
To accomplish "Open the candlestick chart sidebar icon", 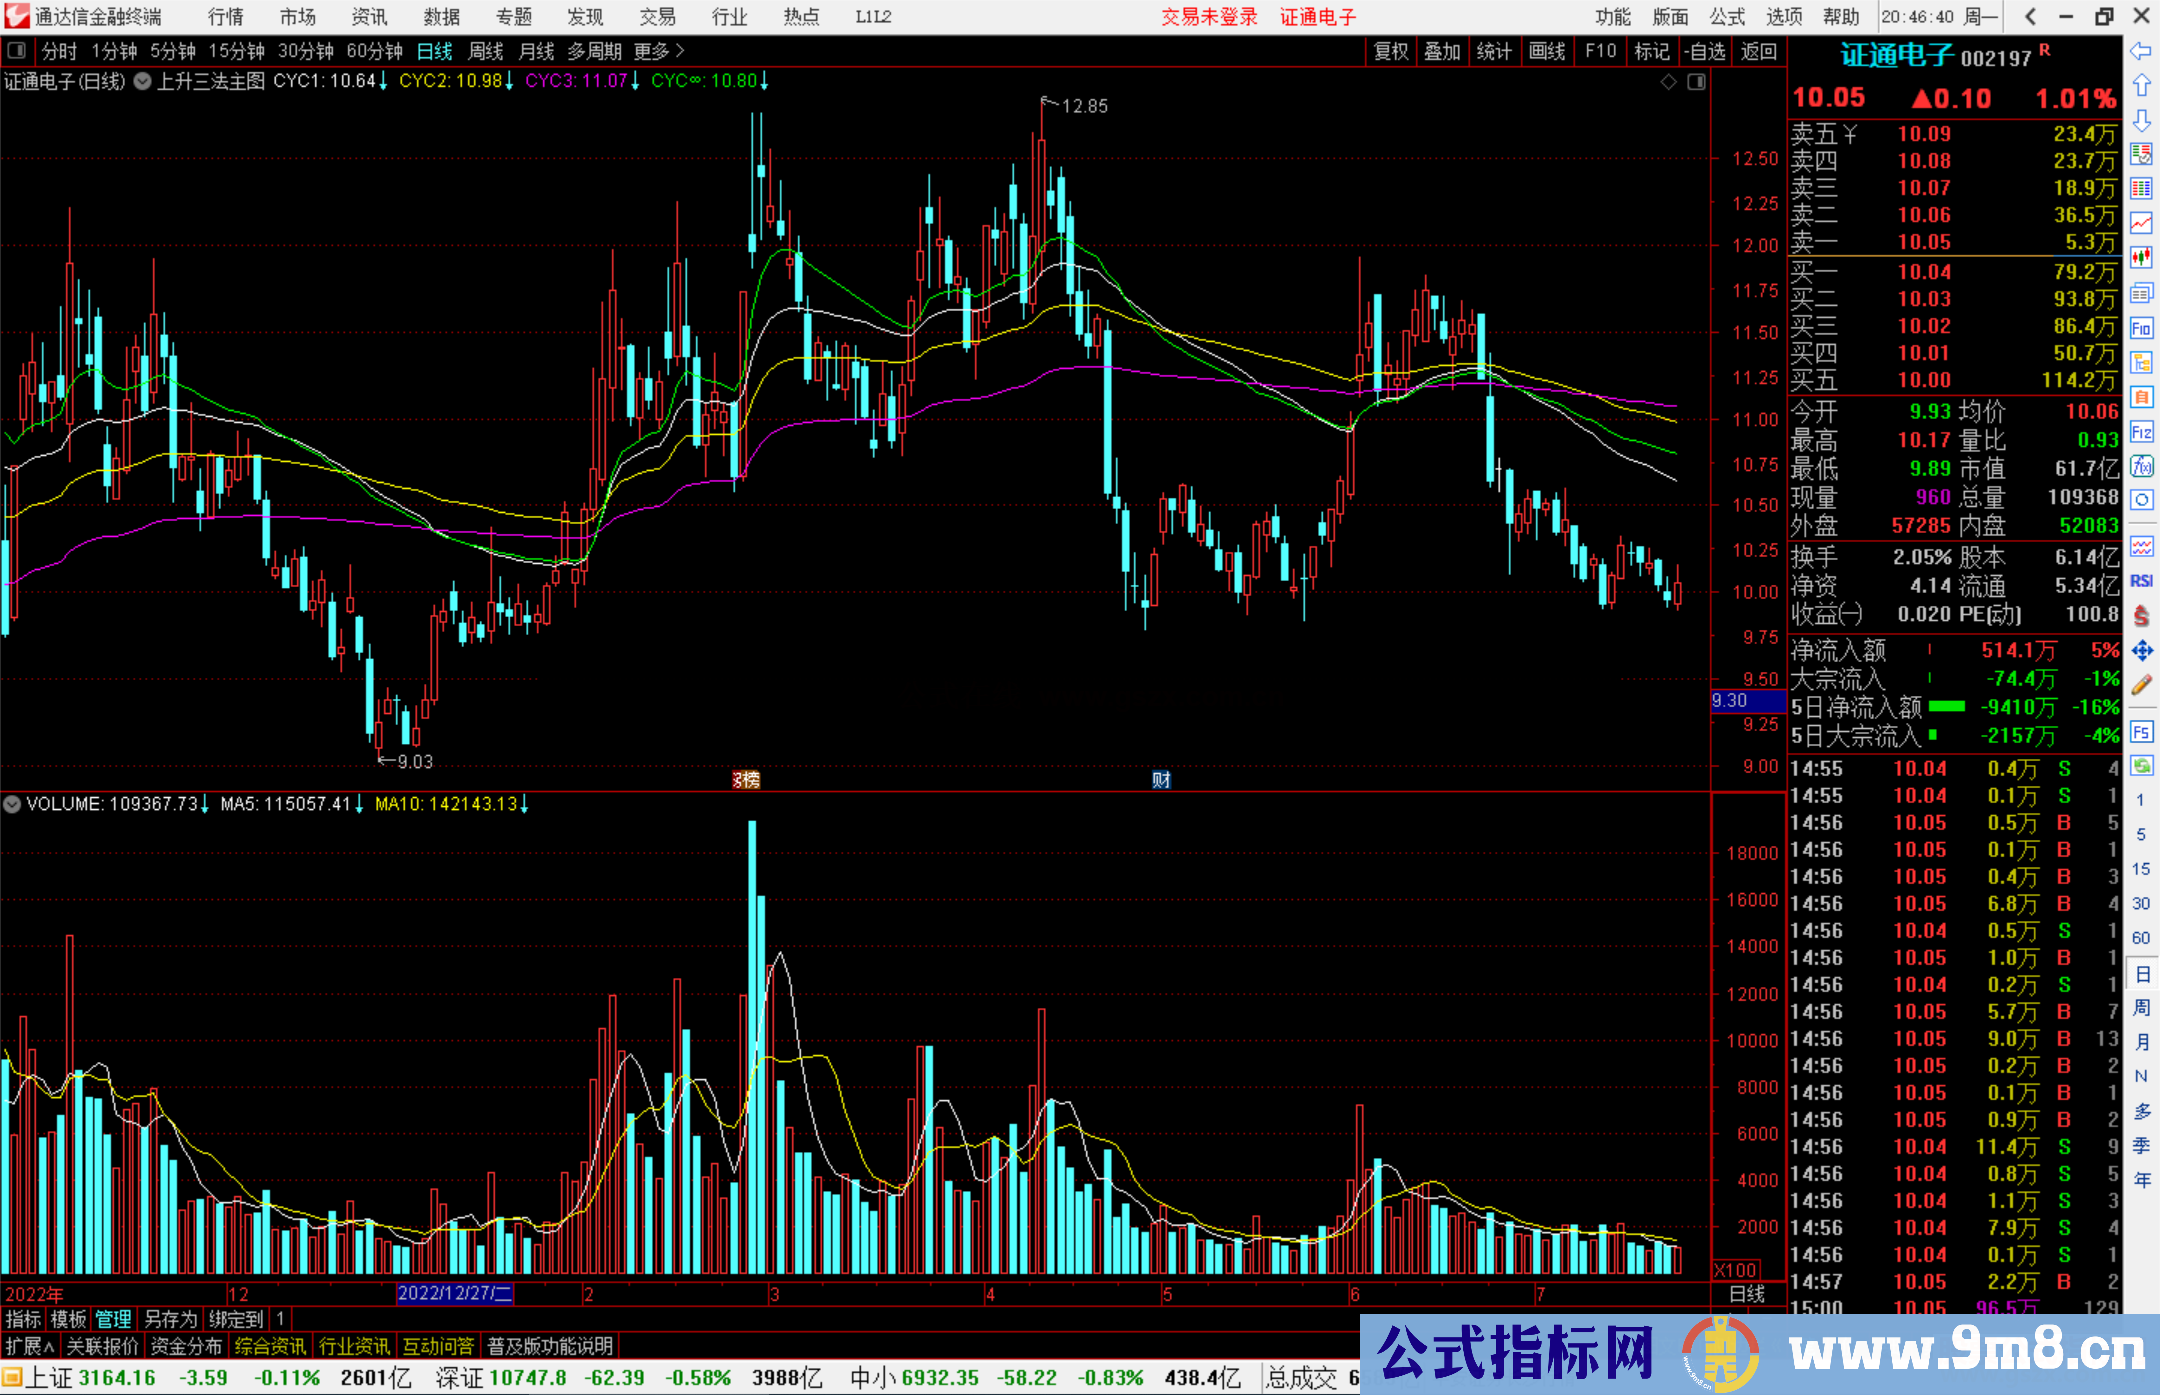I will pyautogui.click(x=2141, y=258).
